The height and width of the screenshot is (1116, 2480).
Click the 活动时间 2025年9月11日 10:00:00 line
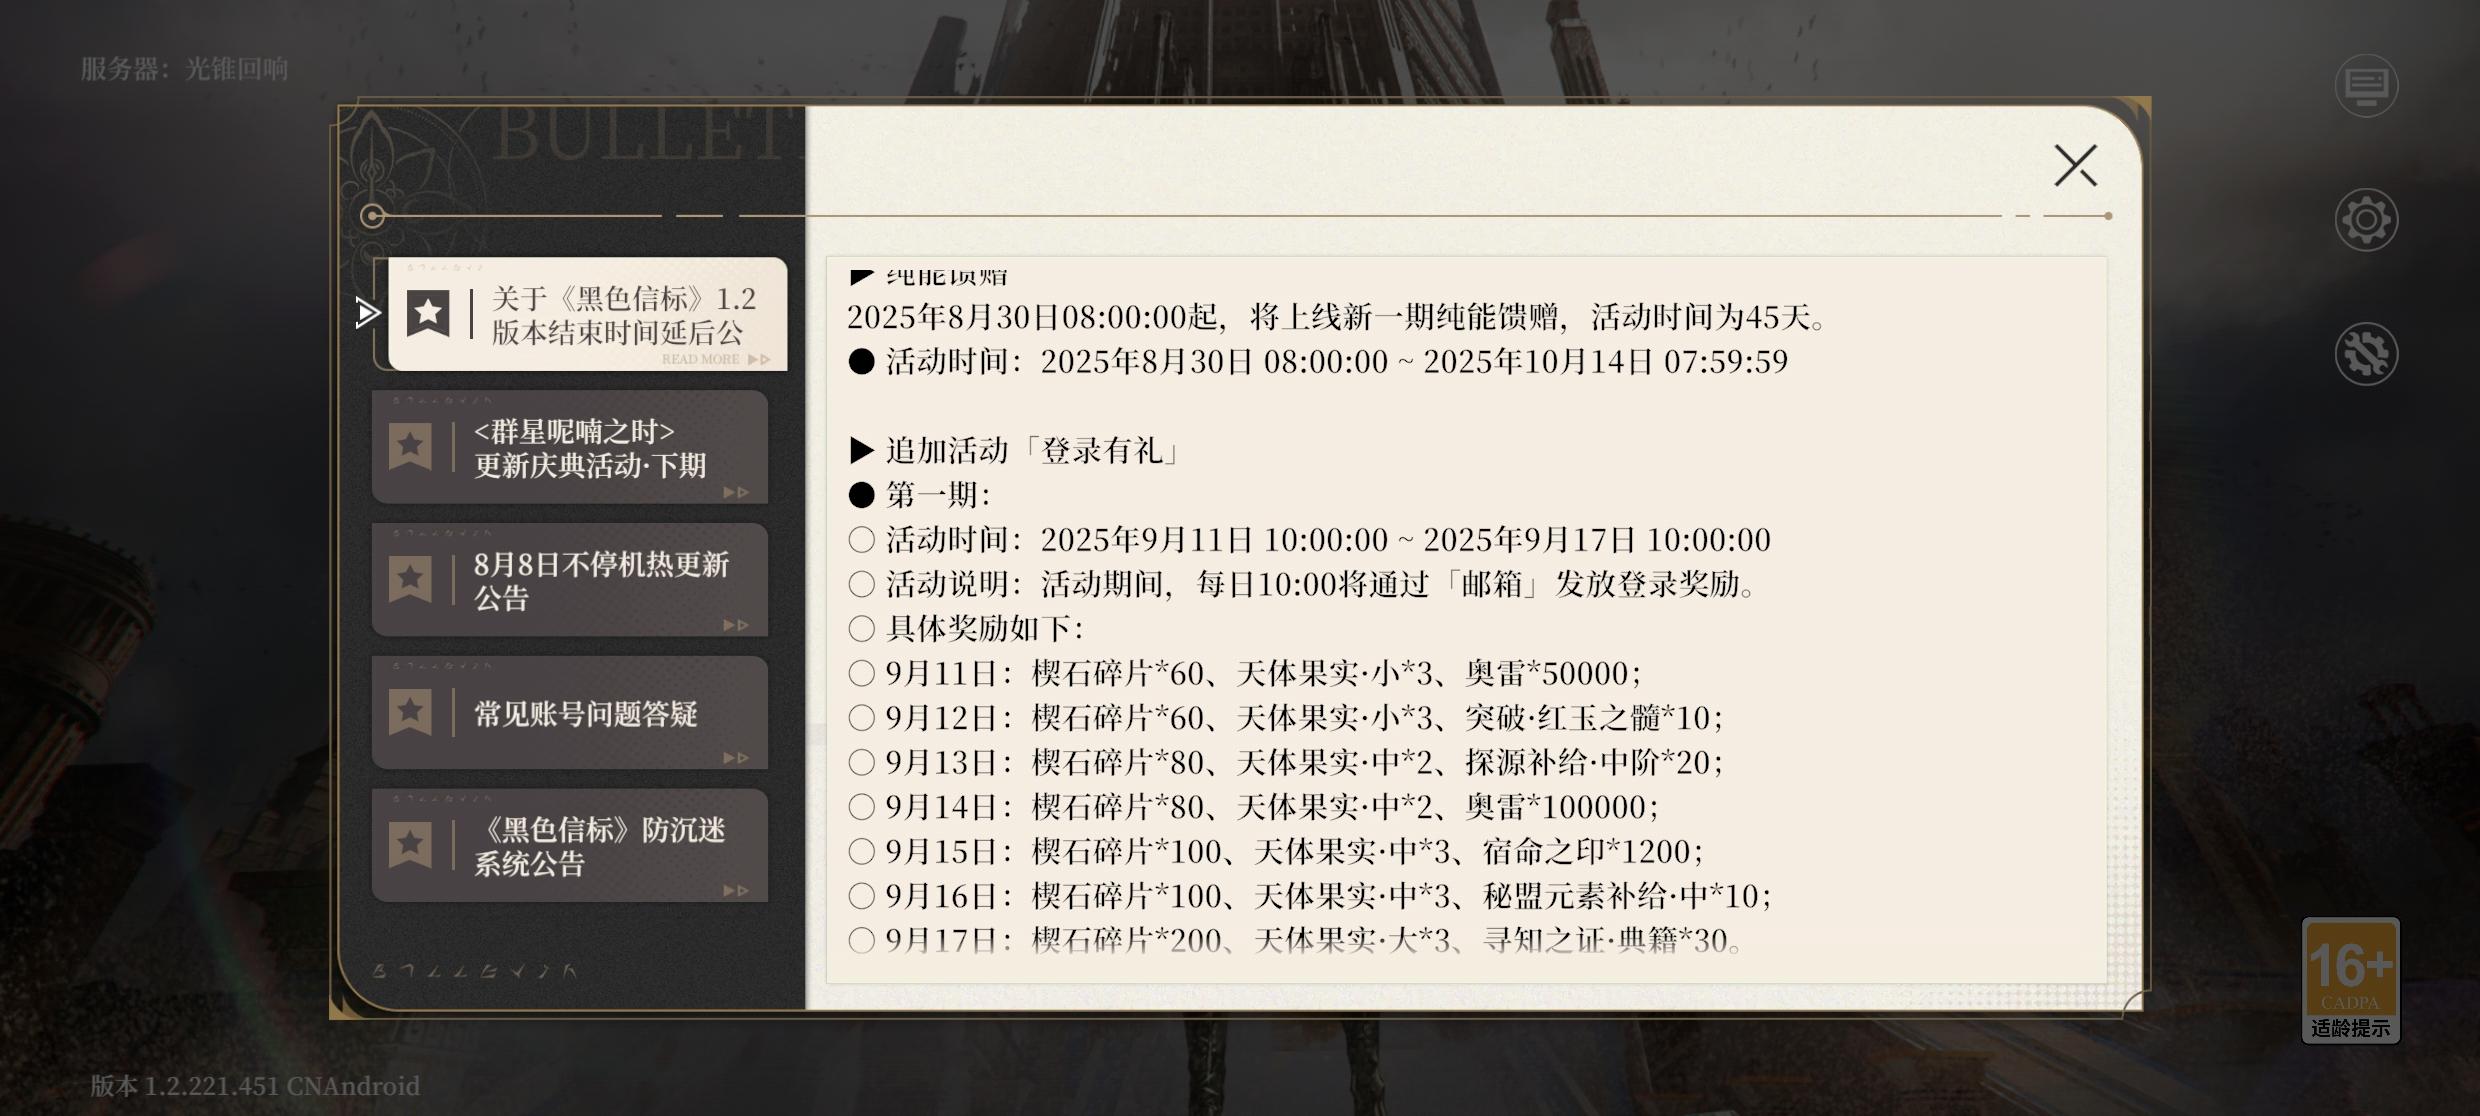[1310, 540]
